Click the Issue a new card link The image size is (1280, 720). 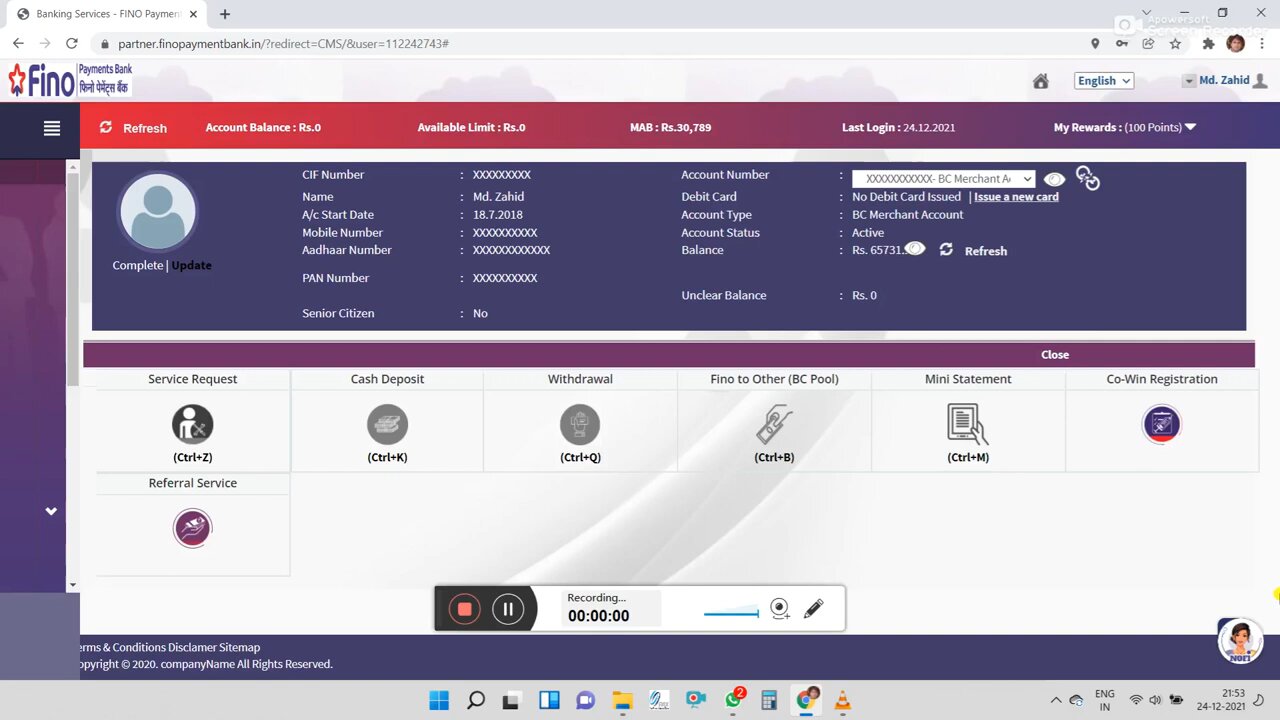pyautogui.click(x=1016, y=197)
